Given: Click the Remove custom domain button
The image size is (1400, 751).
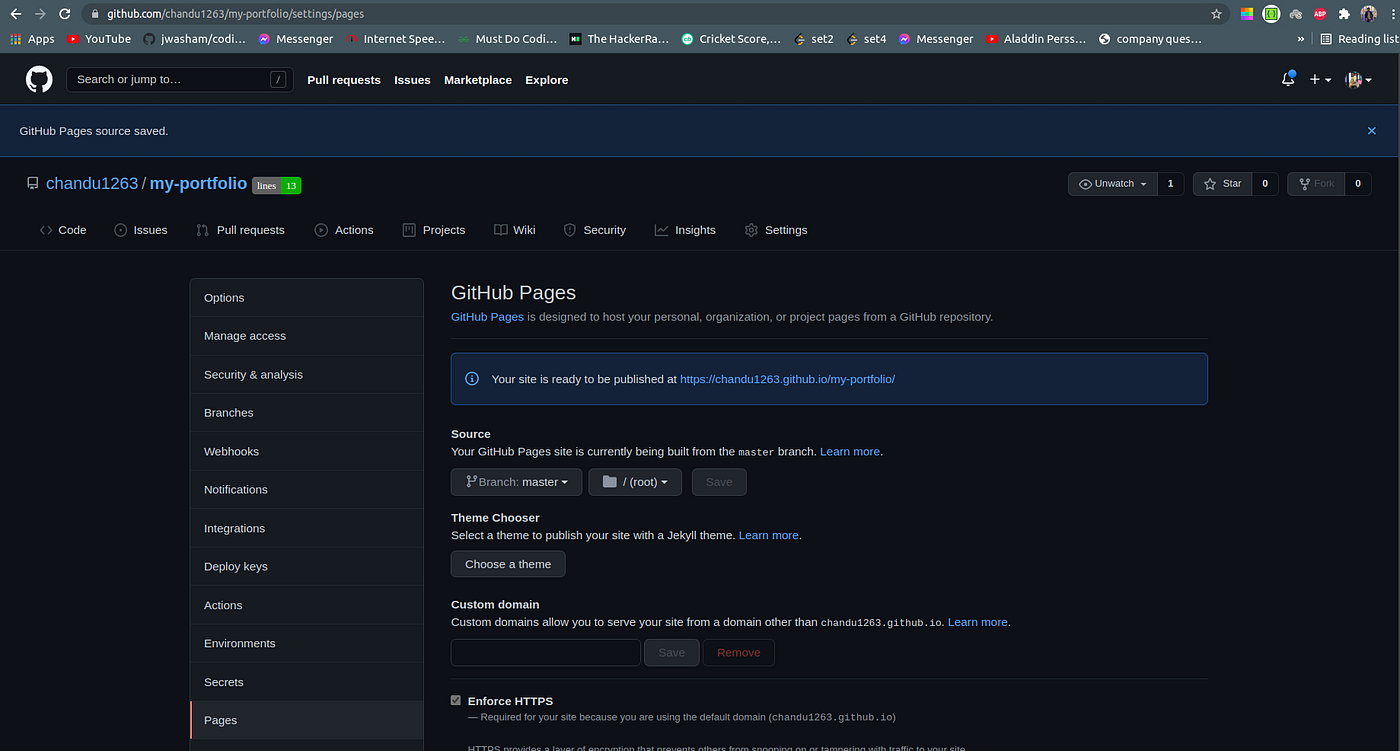Looking at the screenshot, I should pyautogui.click(x=739, y=652).
